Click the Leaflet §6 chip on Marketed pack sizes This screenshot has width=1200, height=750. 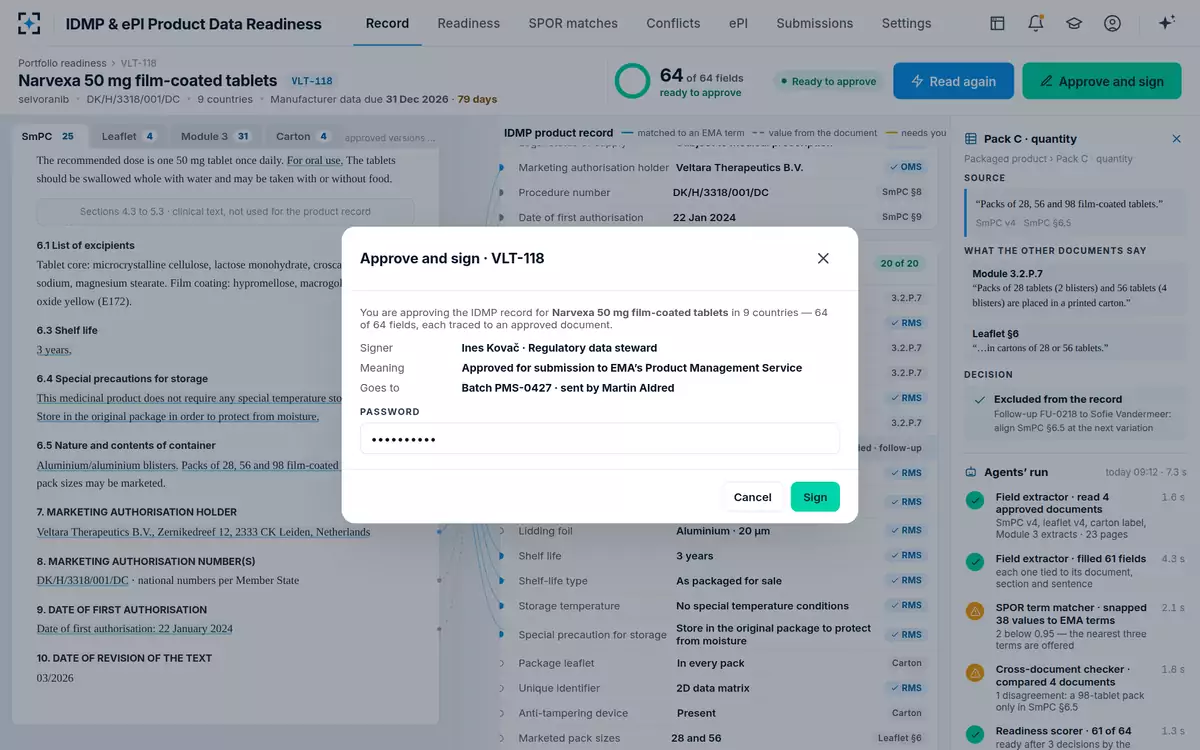(900, 738)
